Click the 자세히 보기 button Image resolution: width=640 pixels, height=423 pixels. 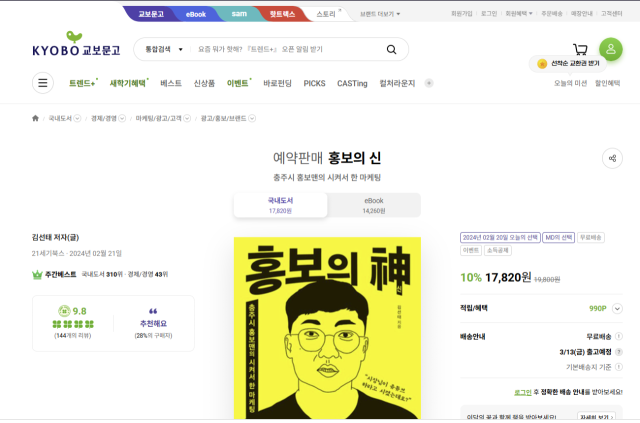(x=596, y=416)
